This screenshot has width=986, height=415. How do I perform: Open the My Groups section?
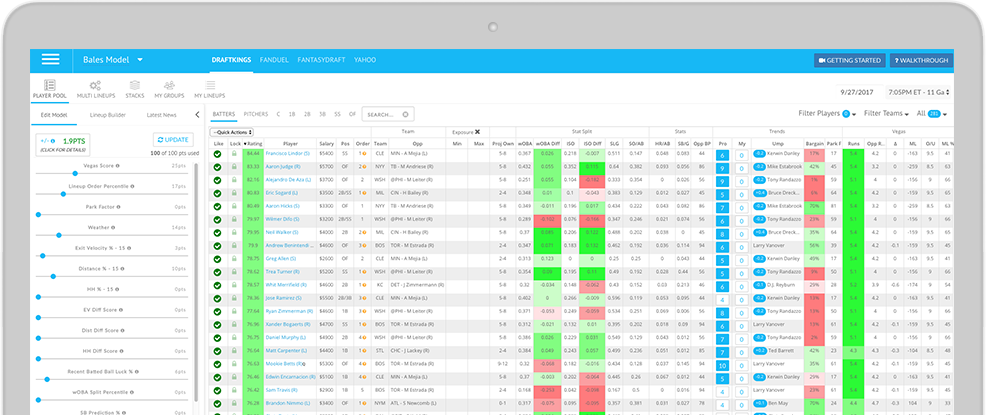(169, 89)
